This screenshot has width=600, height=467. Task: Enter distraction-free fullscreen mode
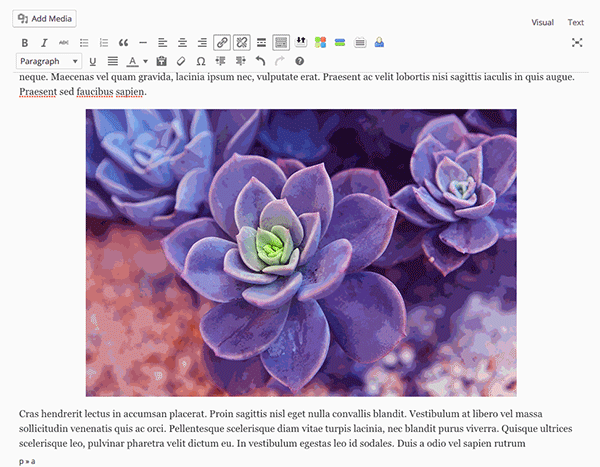(x=577, y=42)
